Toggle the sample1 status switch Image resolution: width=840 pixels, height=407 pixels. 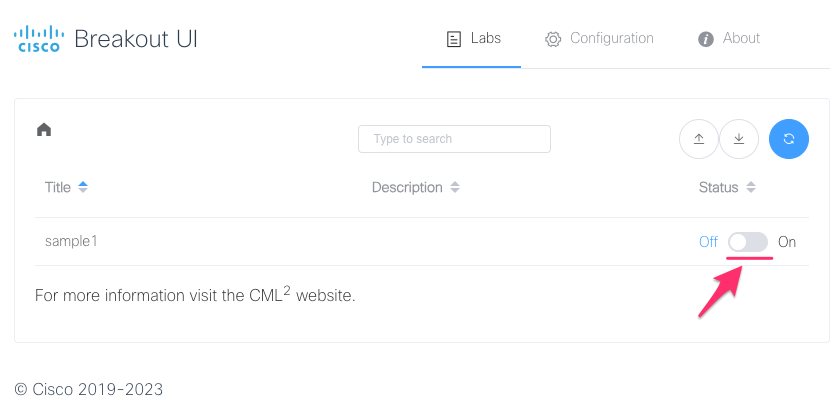[748, 242]
